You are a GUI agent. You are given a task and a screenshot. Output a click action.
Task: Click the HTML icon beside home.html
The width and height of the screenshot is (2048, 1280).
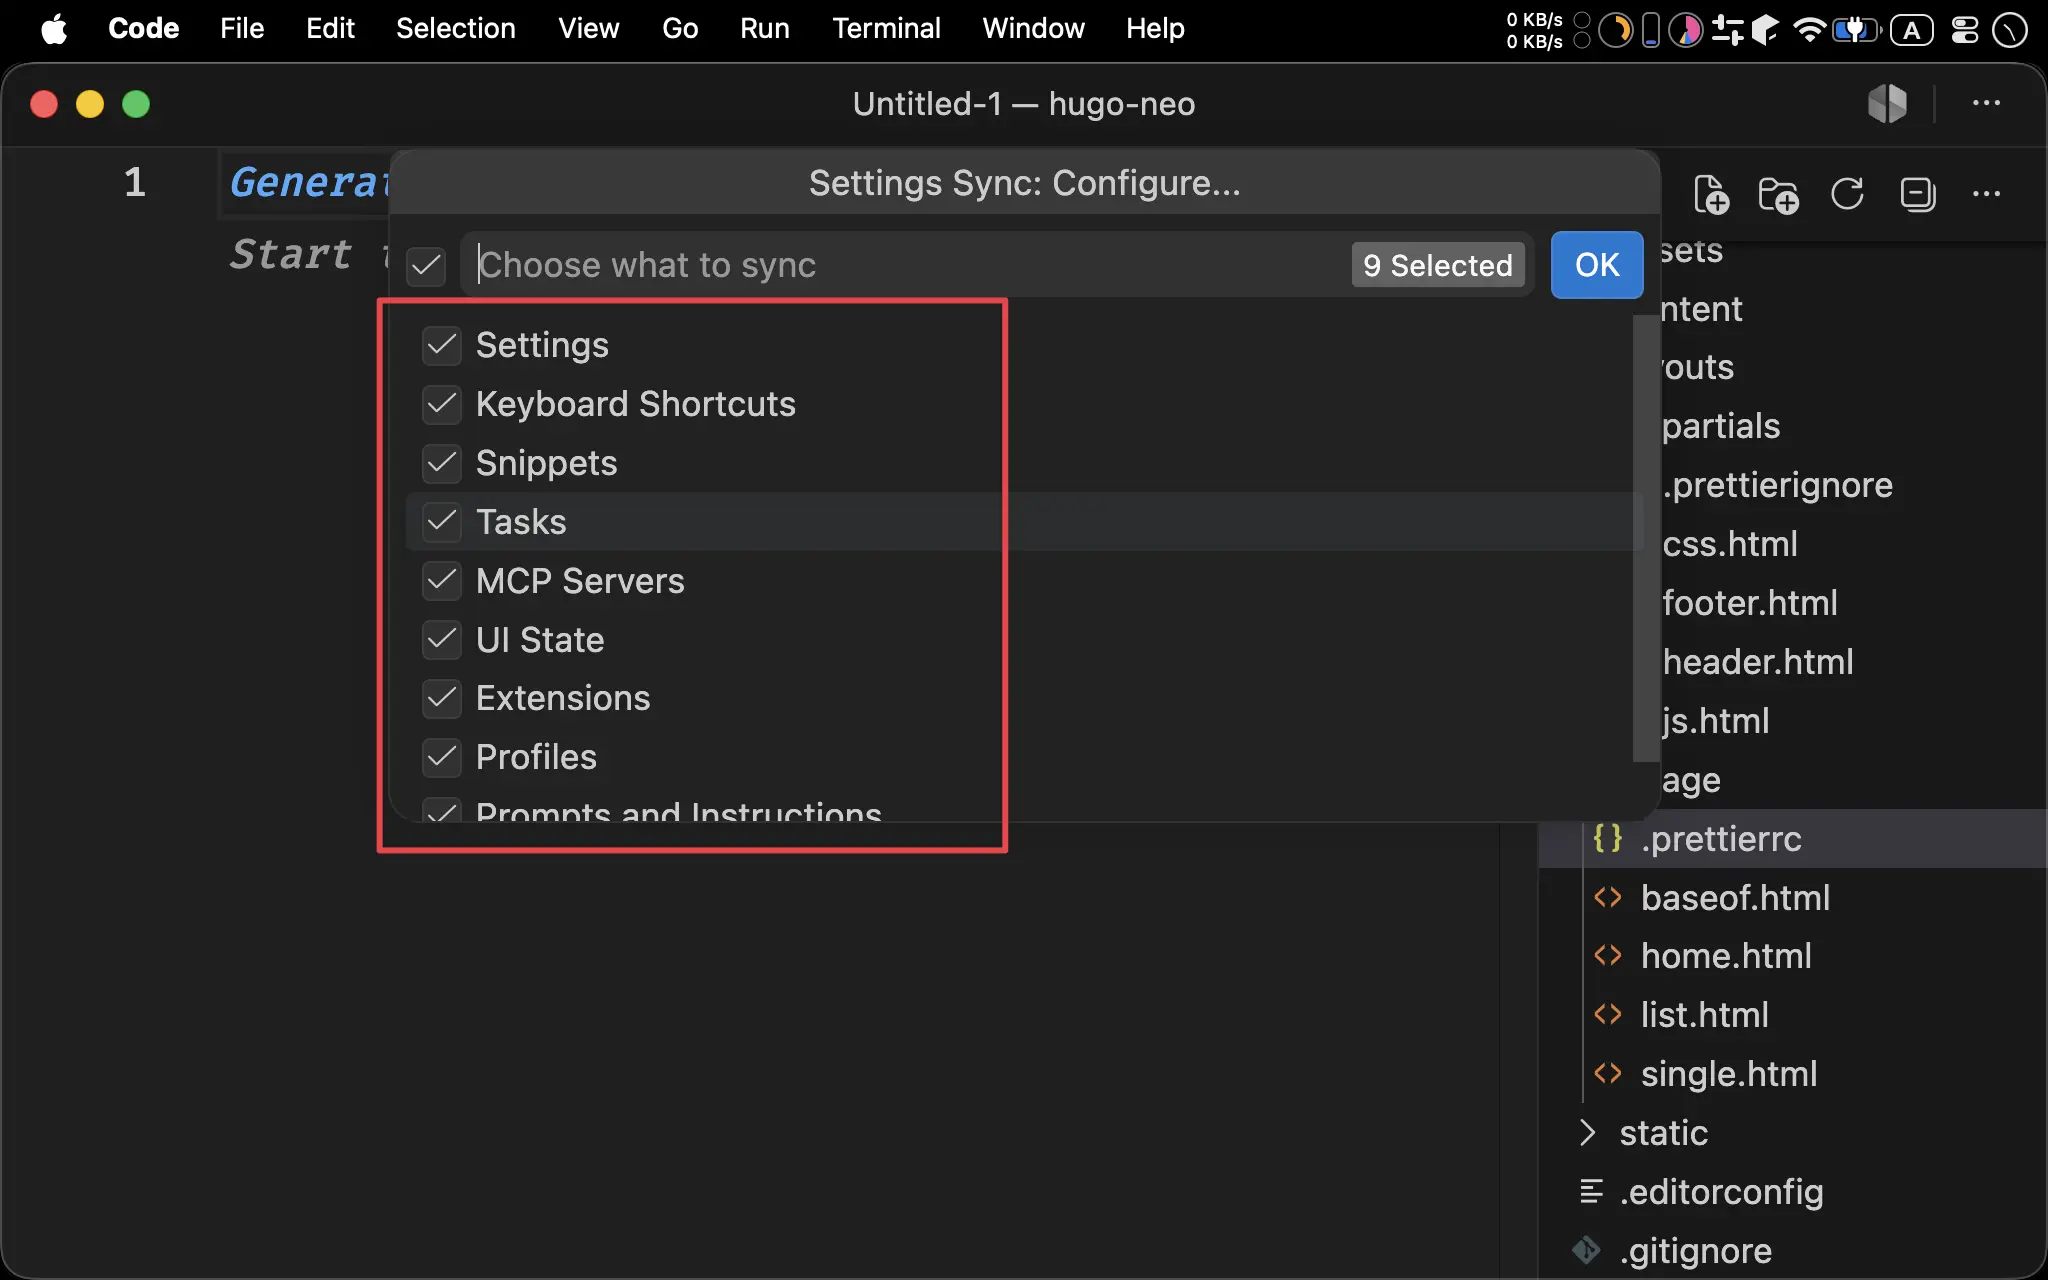(x=1607, y=956)
